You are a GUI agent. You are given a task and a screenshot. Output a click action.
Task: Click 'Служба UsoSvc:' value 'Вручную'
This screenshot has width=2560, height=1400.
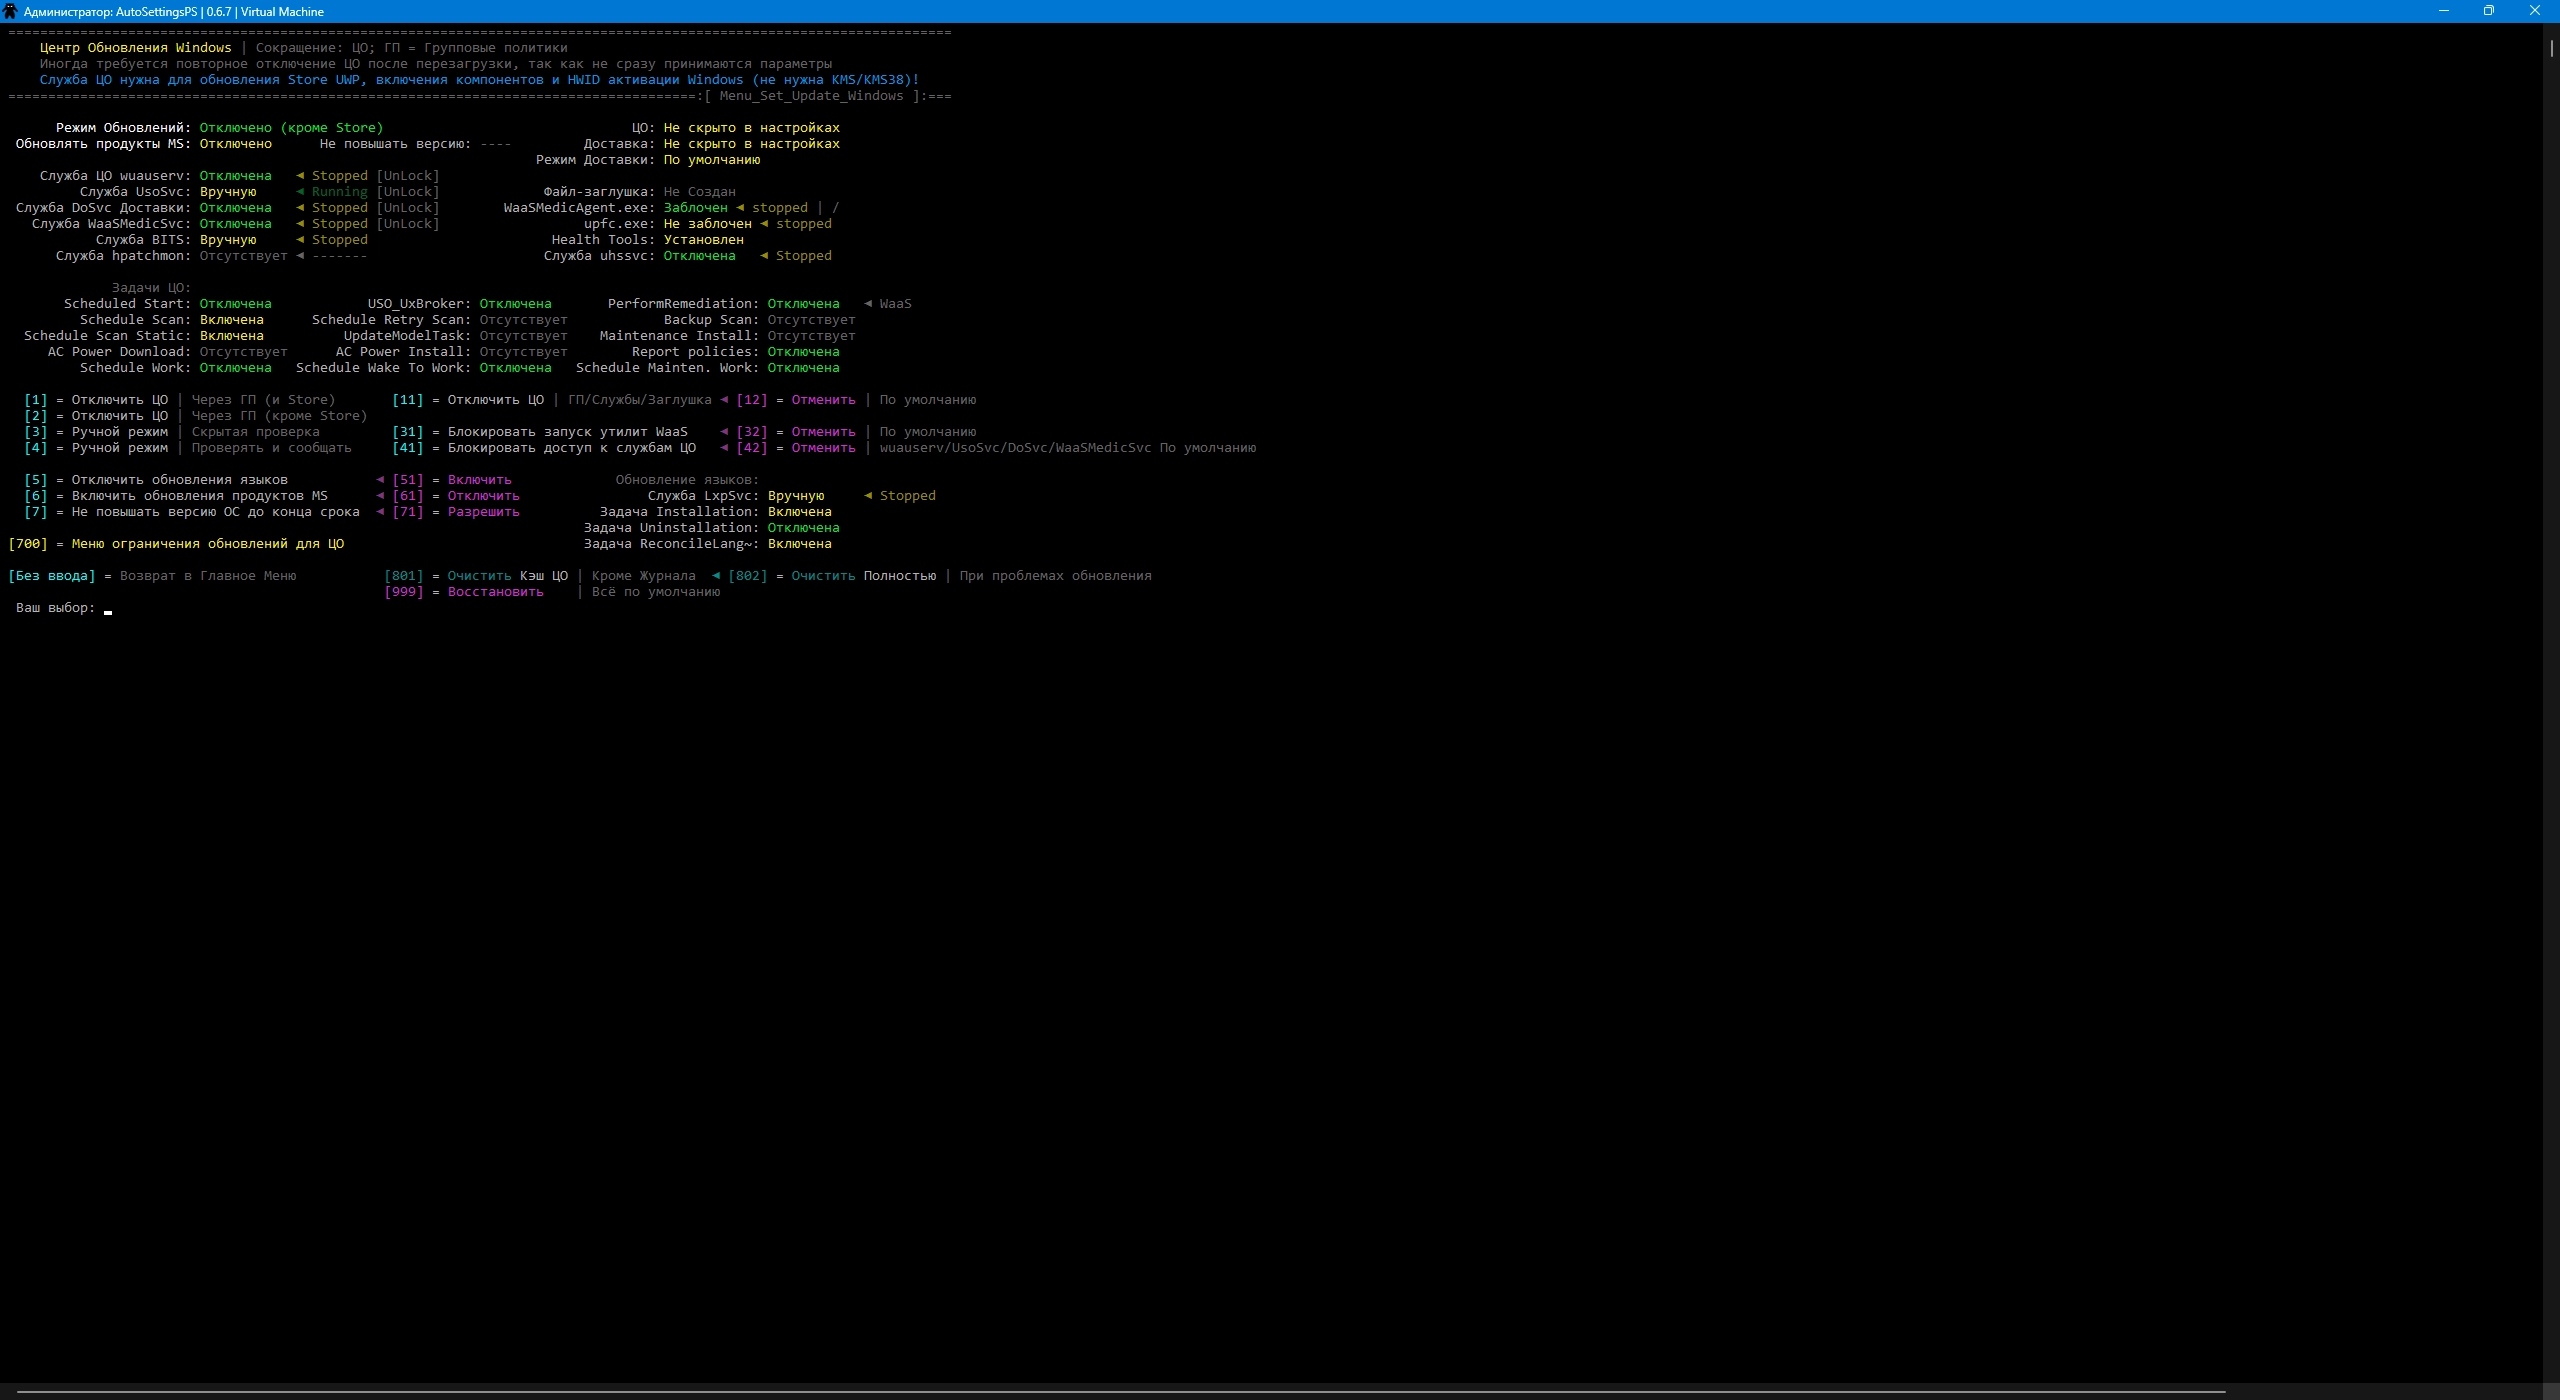pos(228,192)
